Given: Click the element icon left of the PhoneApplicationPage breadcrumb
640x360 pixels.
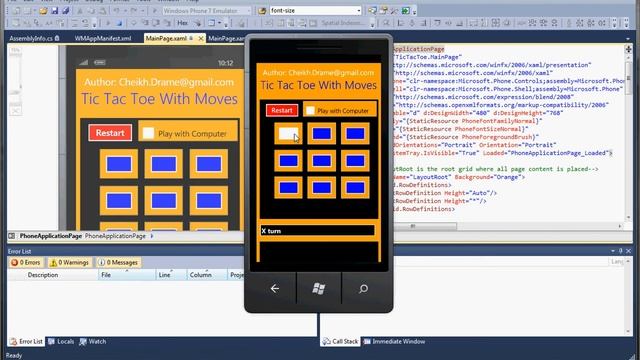Looking at the screenshot, I should (11, 236).
